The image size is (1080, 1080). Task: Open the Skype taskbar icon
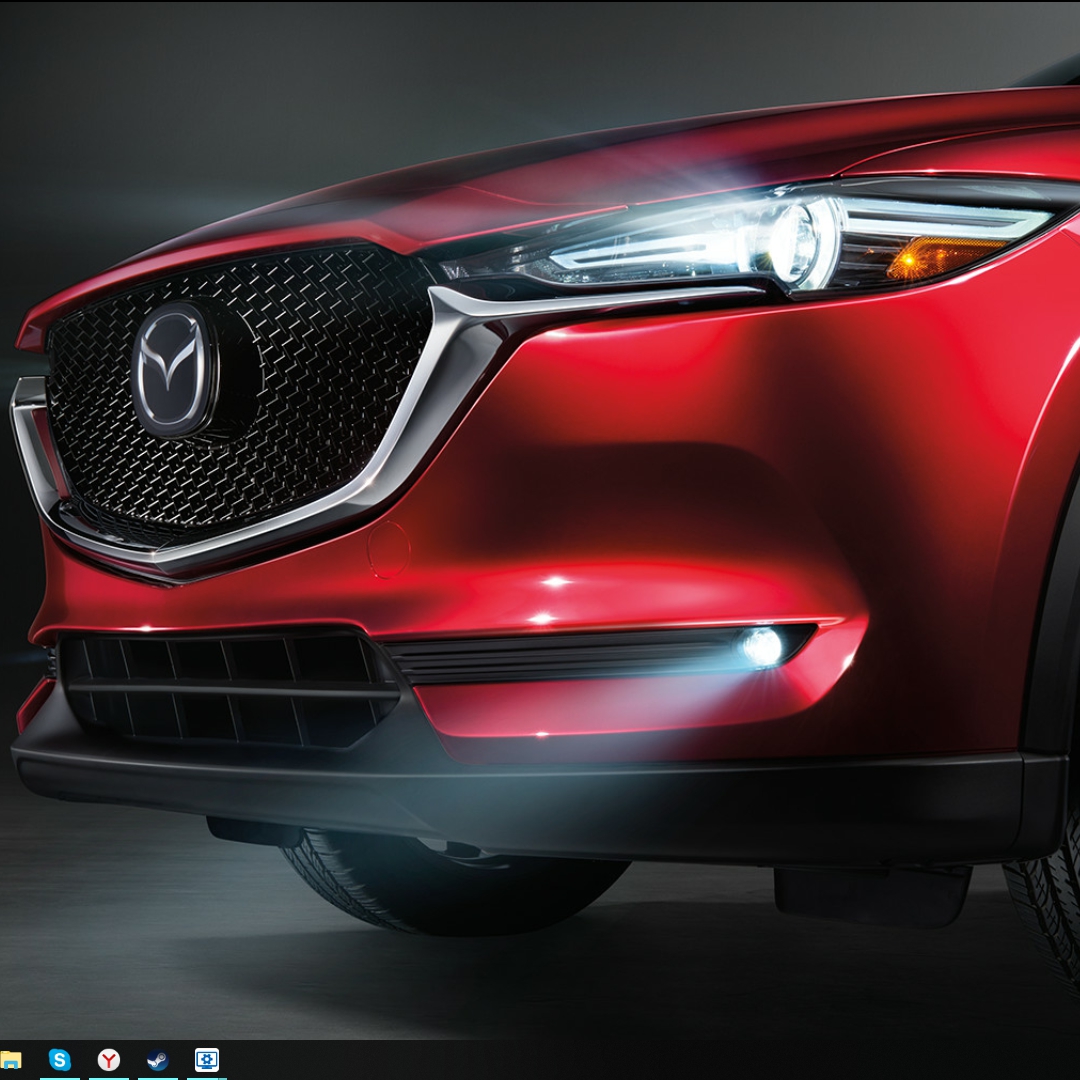click(x=59, y=1060)
